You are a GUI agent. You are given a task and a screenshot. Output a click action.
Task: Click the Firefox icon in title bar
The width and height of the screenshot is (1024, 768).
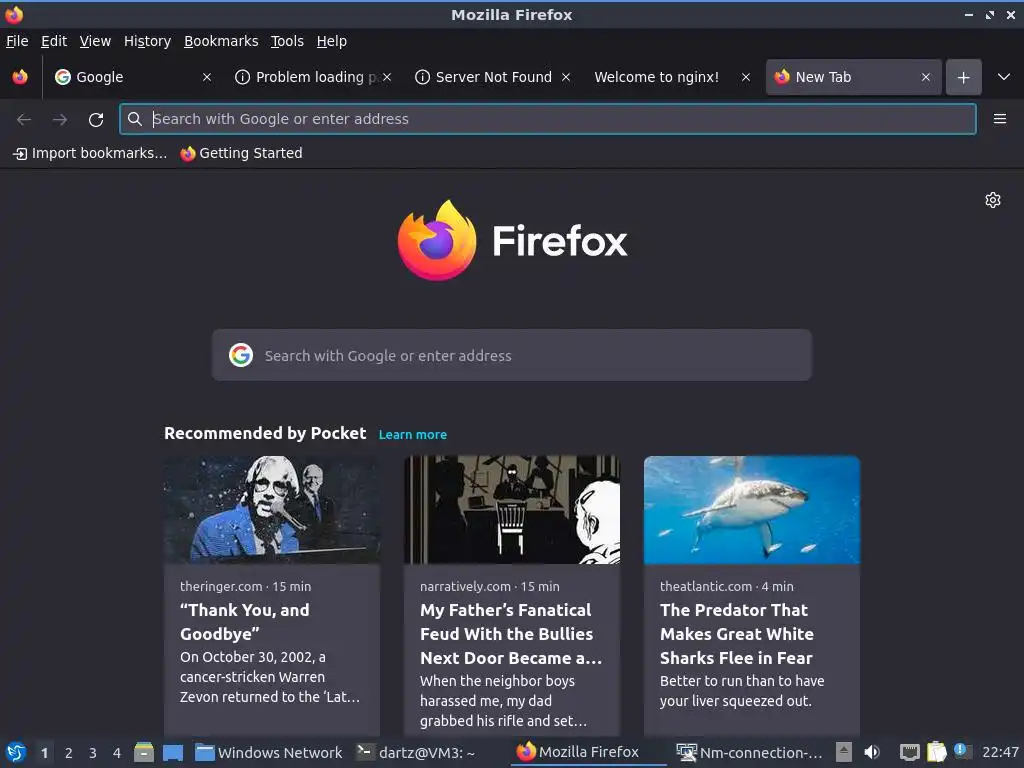(x=14, y=14)
